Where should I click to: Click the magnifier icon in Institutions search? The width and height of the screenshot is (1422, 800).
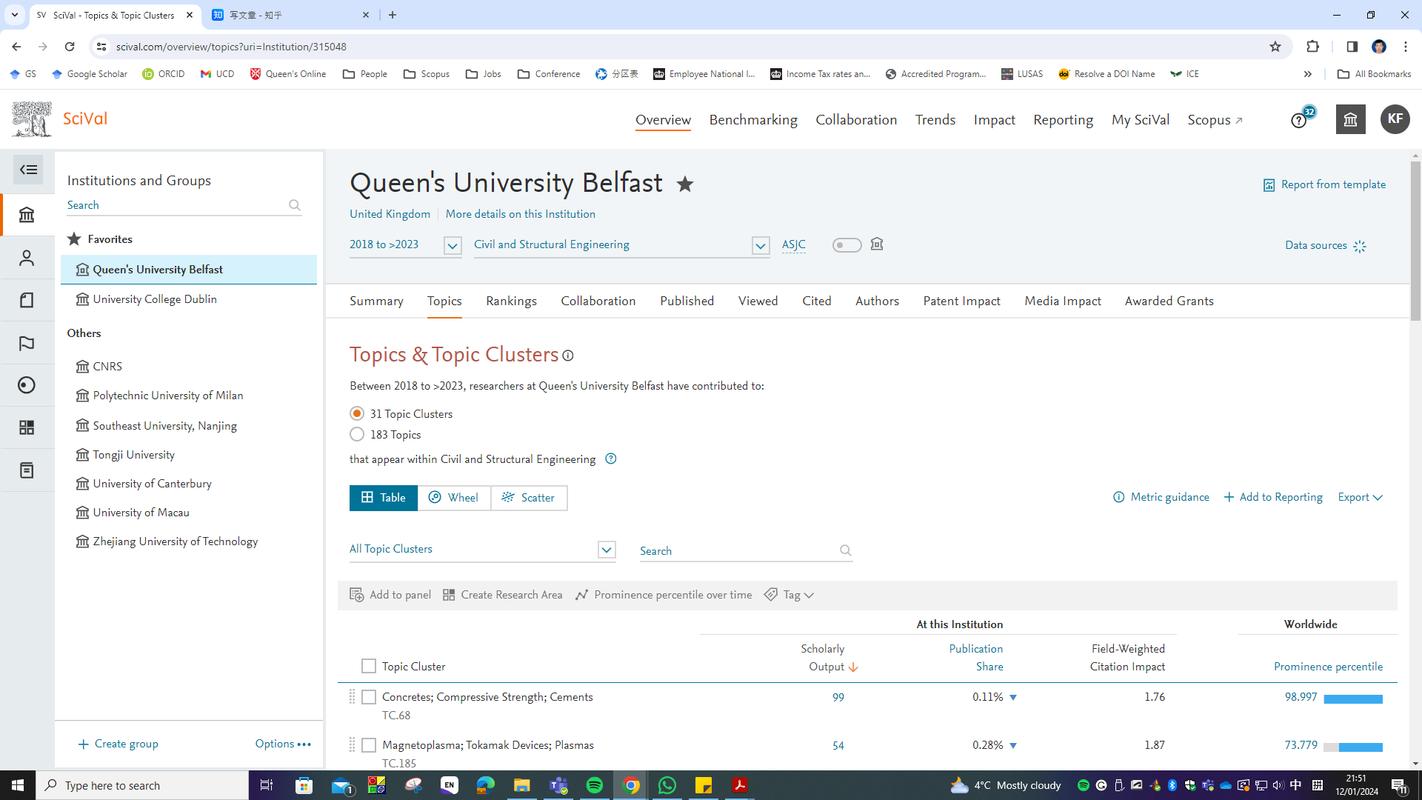point(295,205)
